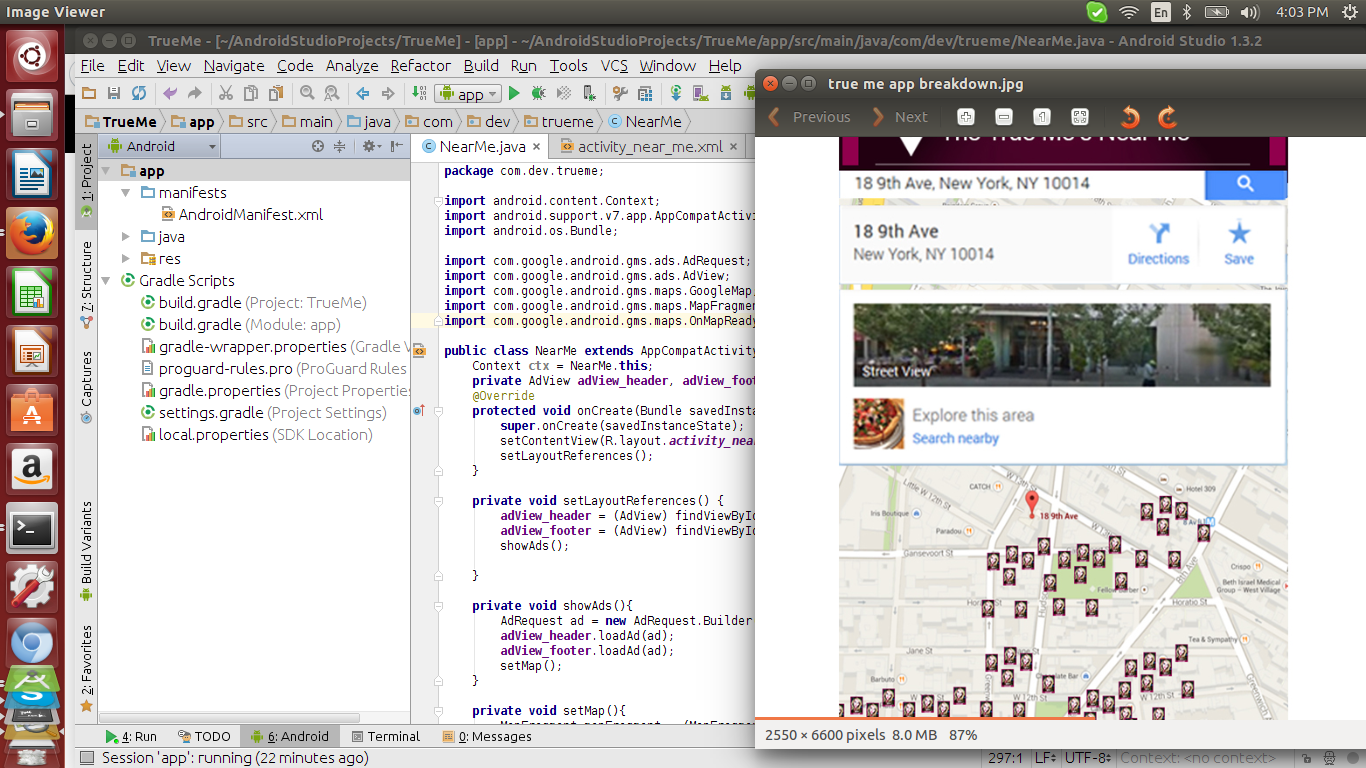Select build.gradle (Module: app) file
Image resolution: width=1366 pixels, height=768 pixels.
pyautogui.click(x=240, y=325)
